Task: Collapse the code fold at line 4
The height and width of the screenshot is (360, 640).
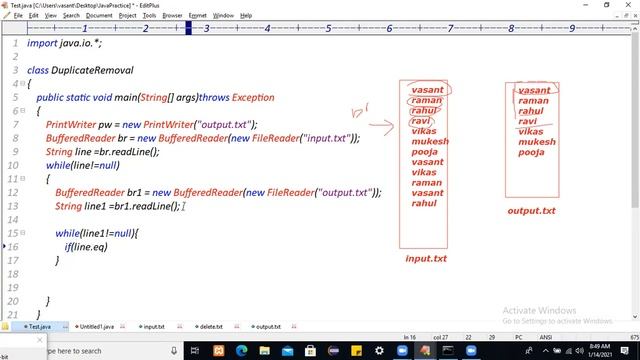Action: 23,83
